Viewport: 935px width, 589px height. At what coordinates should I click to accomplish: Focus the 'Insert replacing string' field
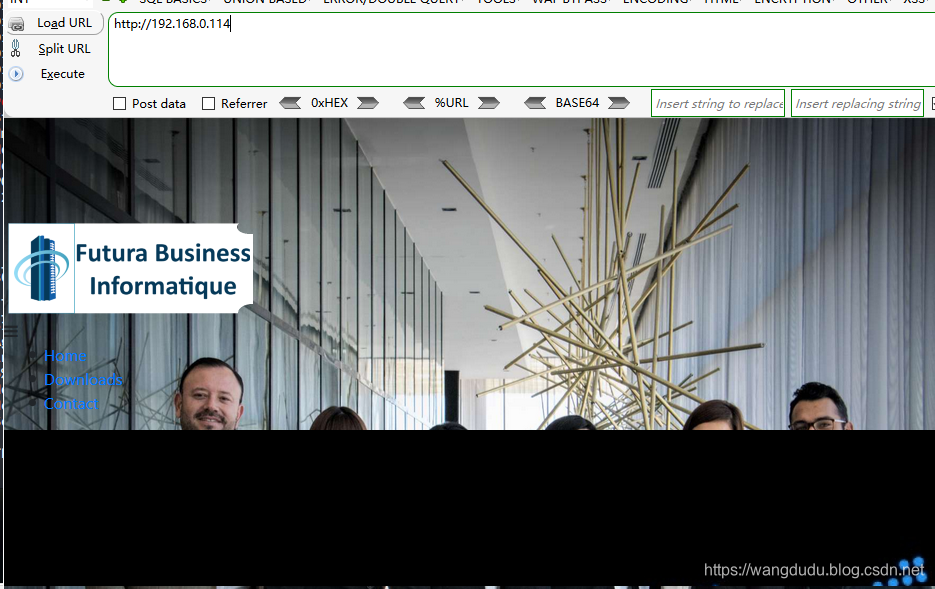click(857, 103)
